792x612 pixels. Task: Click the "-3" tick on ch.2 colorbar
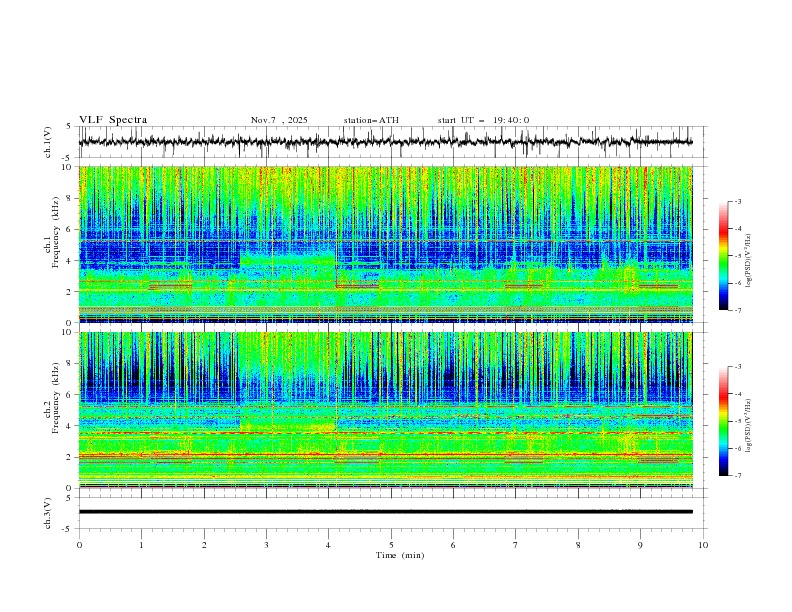(738, 367)
